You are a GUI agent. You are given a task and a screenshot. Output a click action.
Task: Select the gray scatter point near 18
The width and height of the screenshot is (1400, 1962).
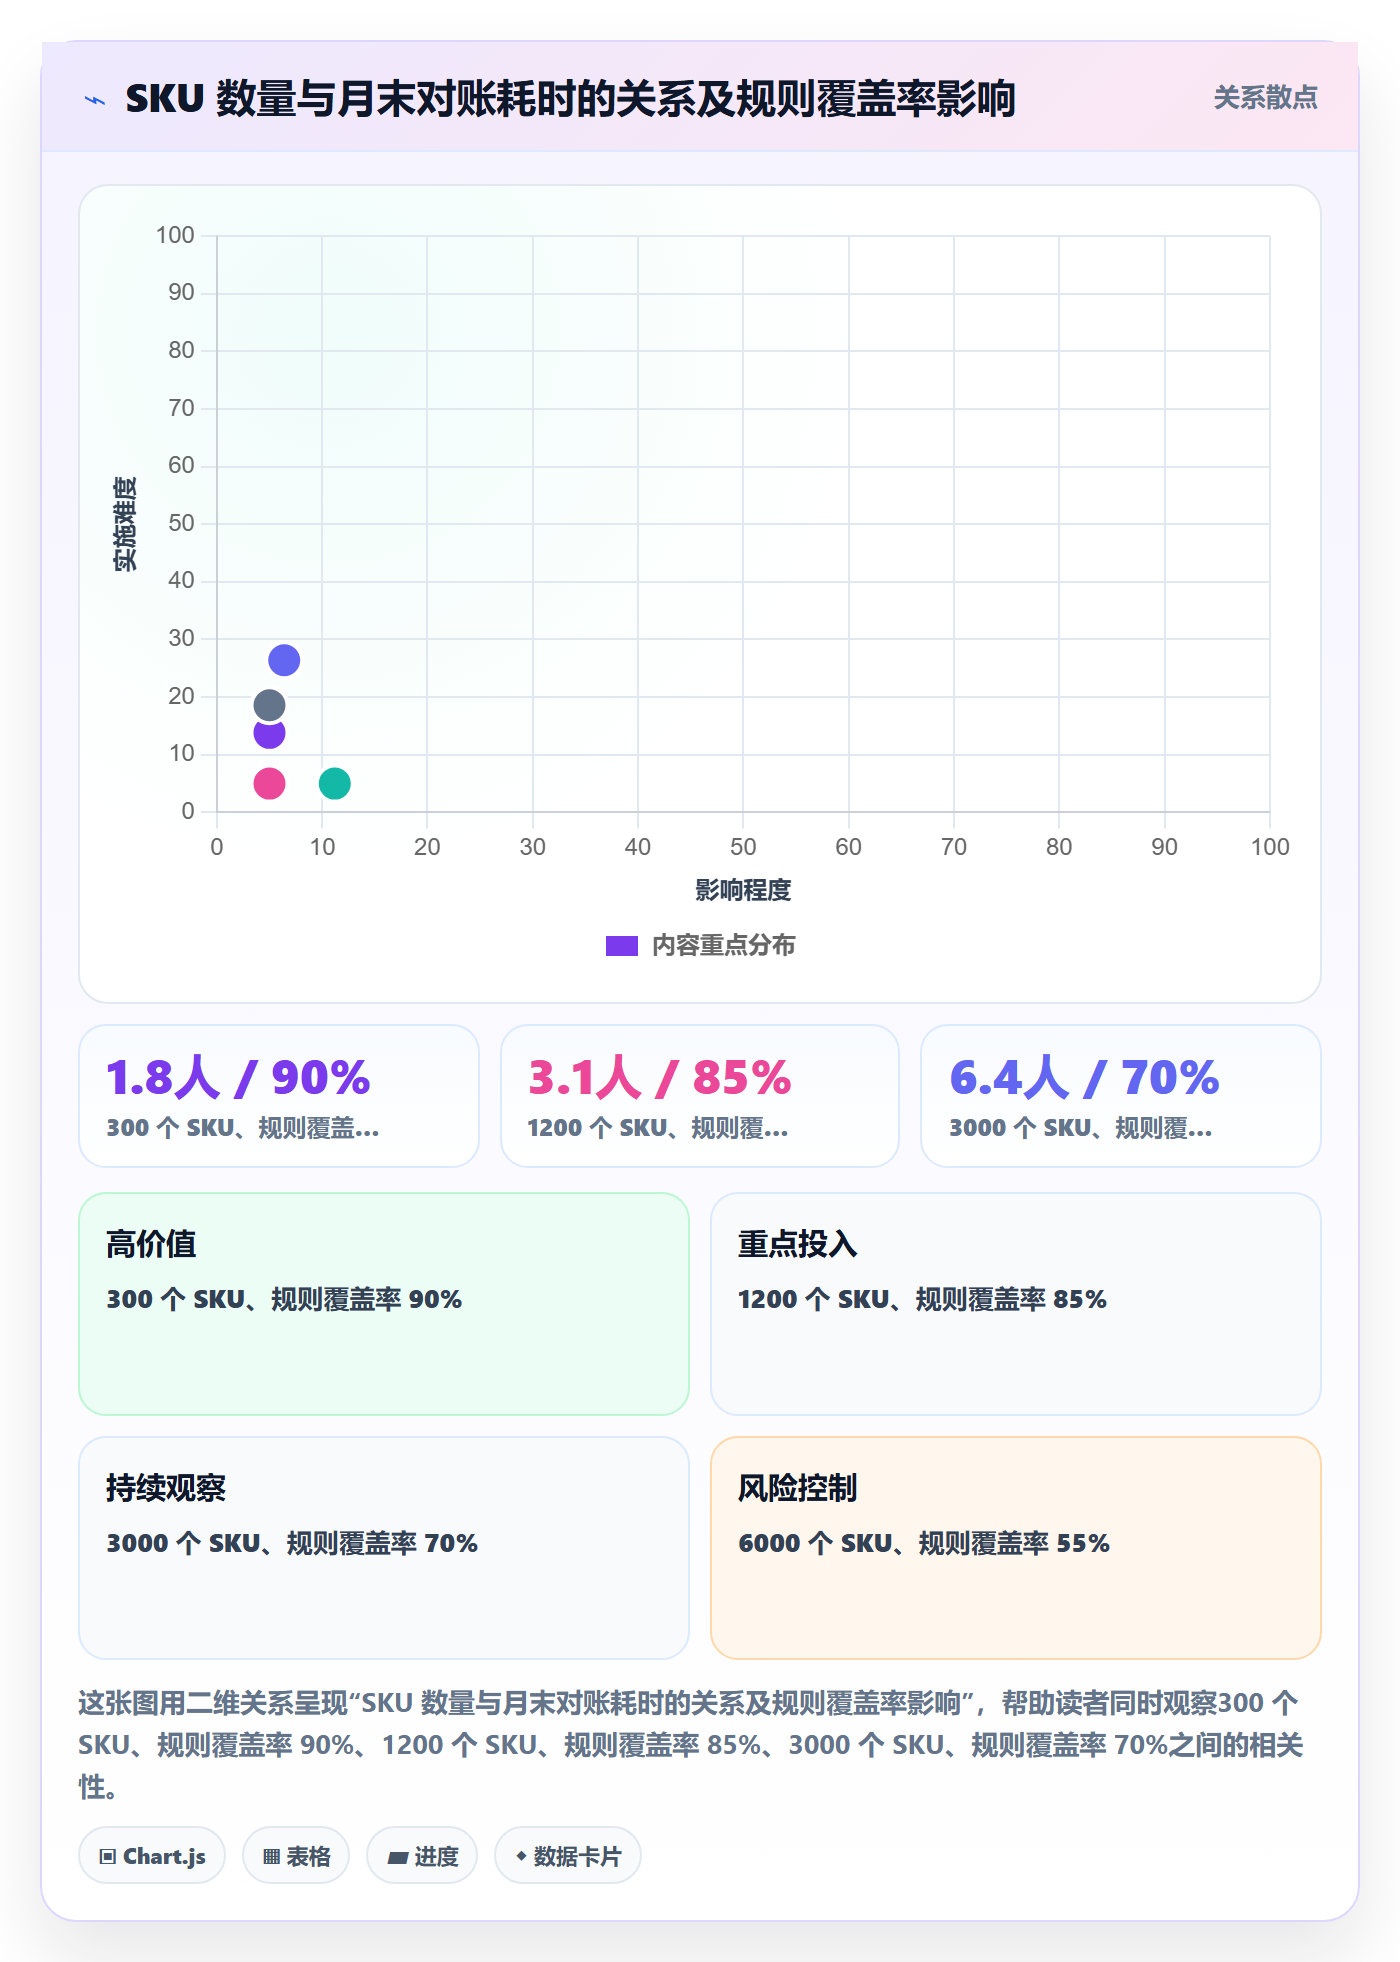(269, 705)
